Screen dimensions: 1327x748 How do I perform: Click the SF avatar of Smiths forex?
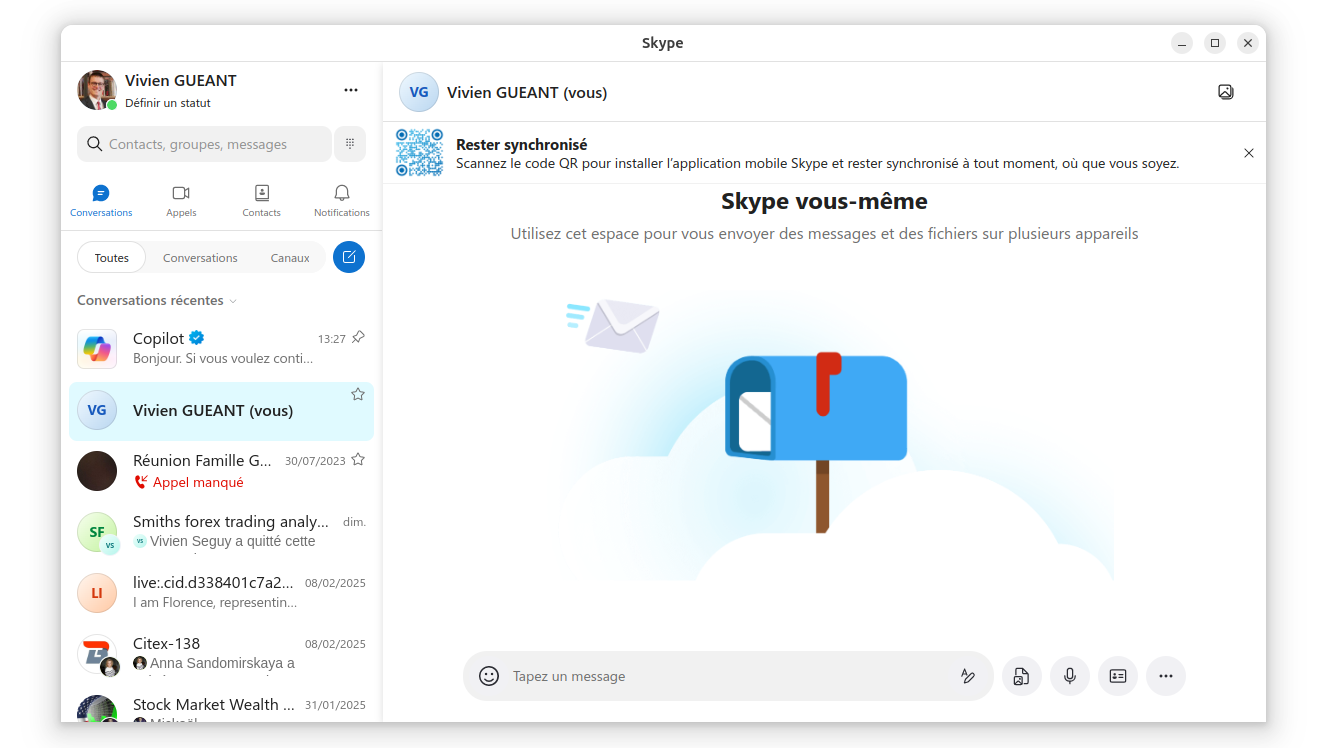click(97, 532)
